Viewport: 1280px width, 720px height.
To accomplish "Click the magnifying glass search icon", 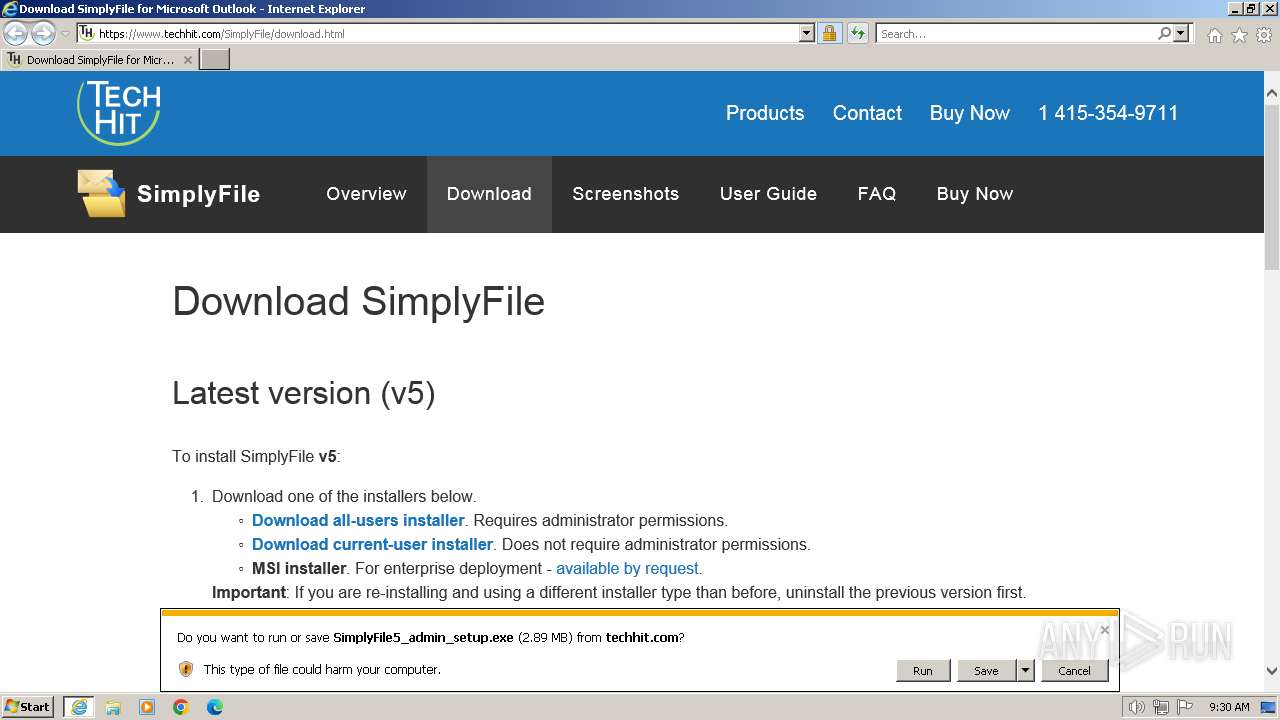I will click(x=1164, y=33).
